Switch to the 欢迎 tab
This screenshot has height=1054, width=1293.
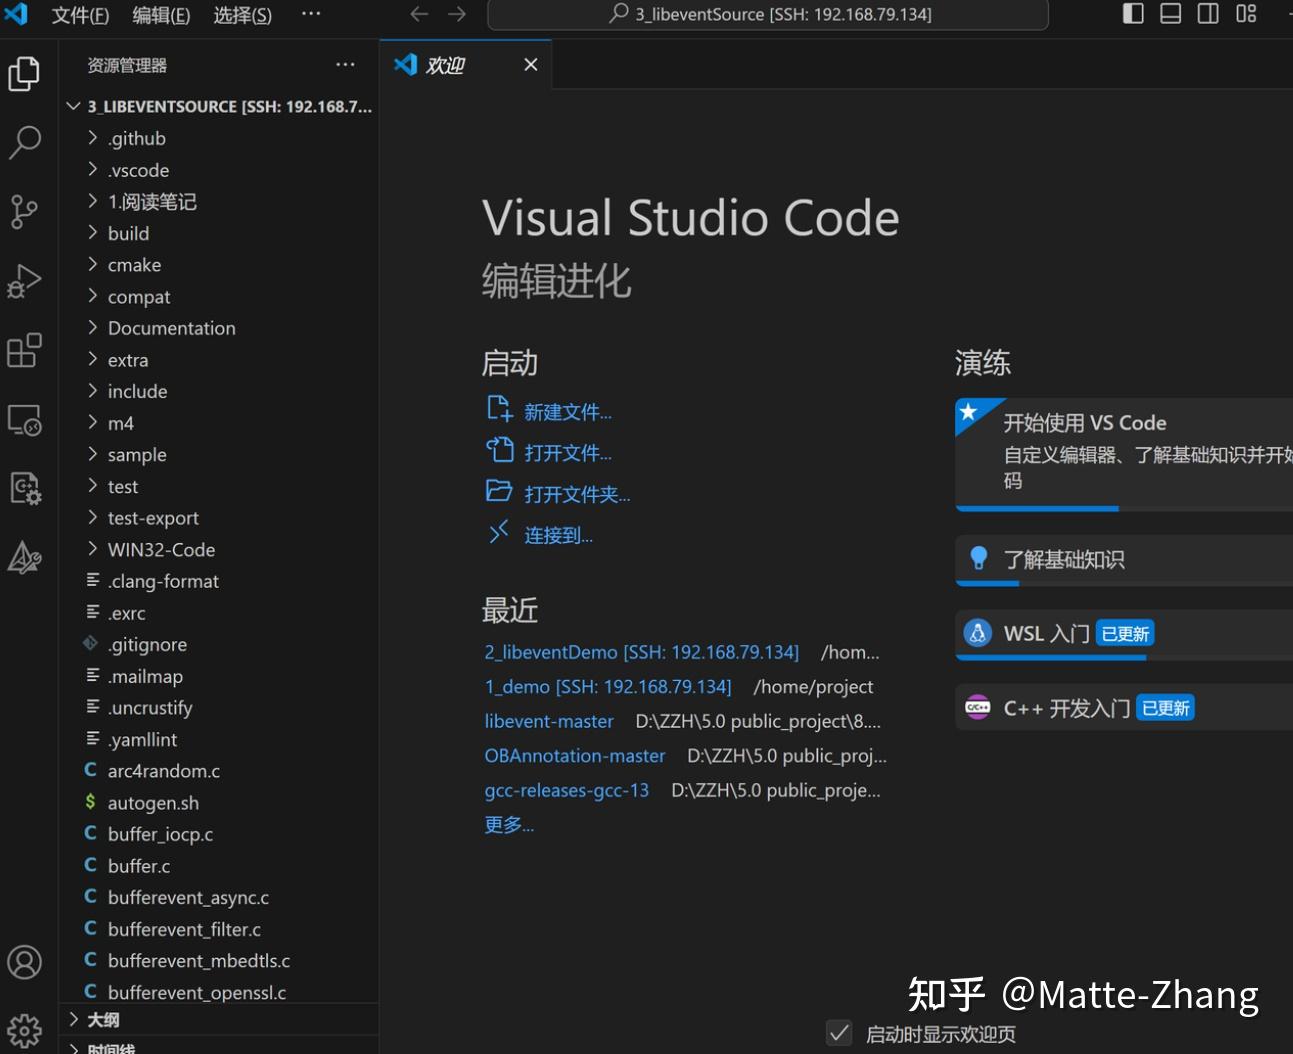(446, 64)
